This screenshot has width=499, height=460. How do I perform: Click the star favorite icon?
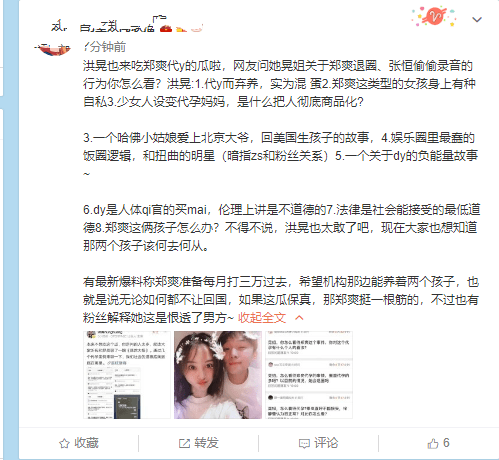click(64, 443)
